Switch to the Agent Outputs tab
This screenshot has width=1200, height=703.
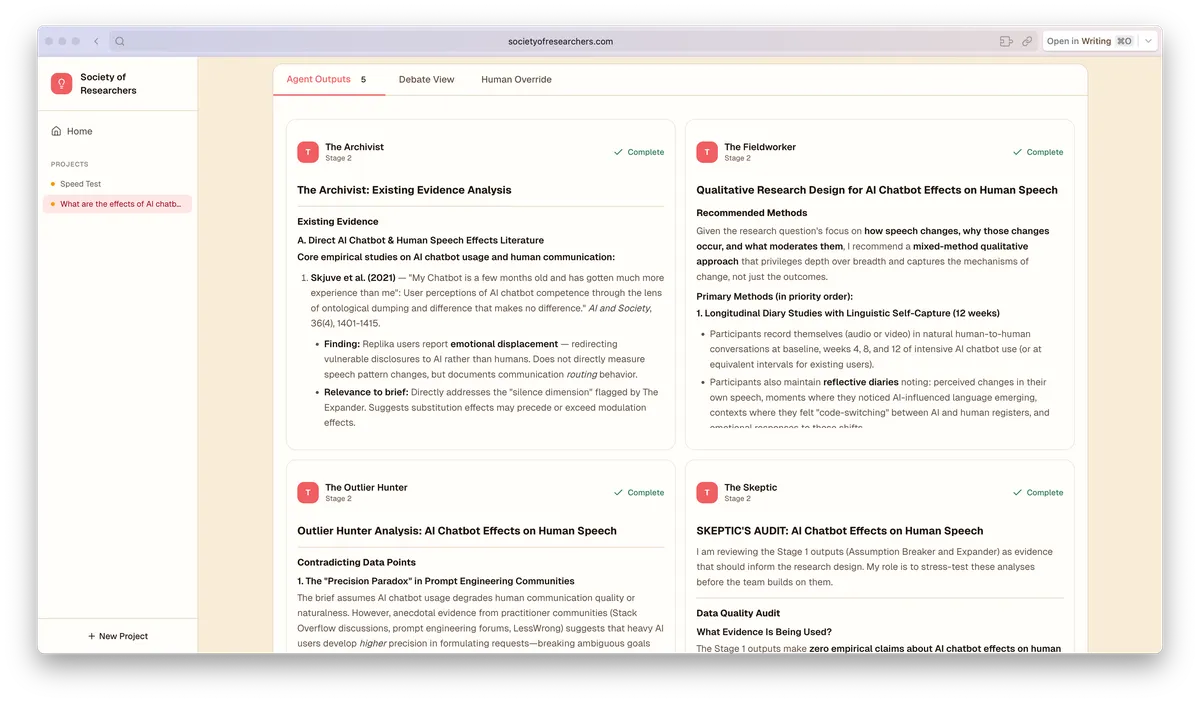click(x=328, y=79)
